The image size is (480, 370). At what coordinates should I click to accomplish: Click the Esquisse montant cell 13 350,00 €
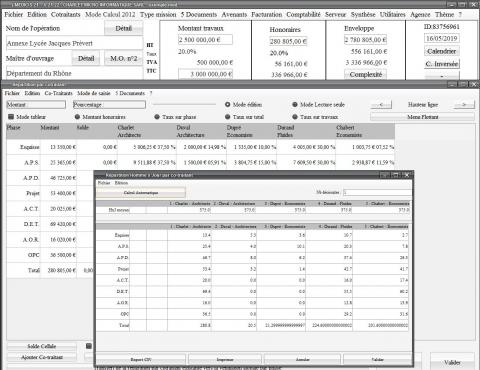pos(58,147)
